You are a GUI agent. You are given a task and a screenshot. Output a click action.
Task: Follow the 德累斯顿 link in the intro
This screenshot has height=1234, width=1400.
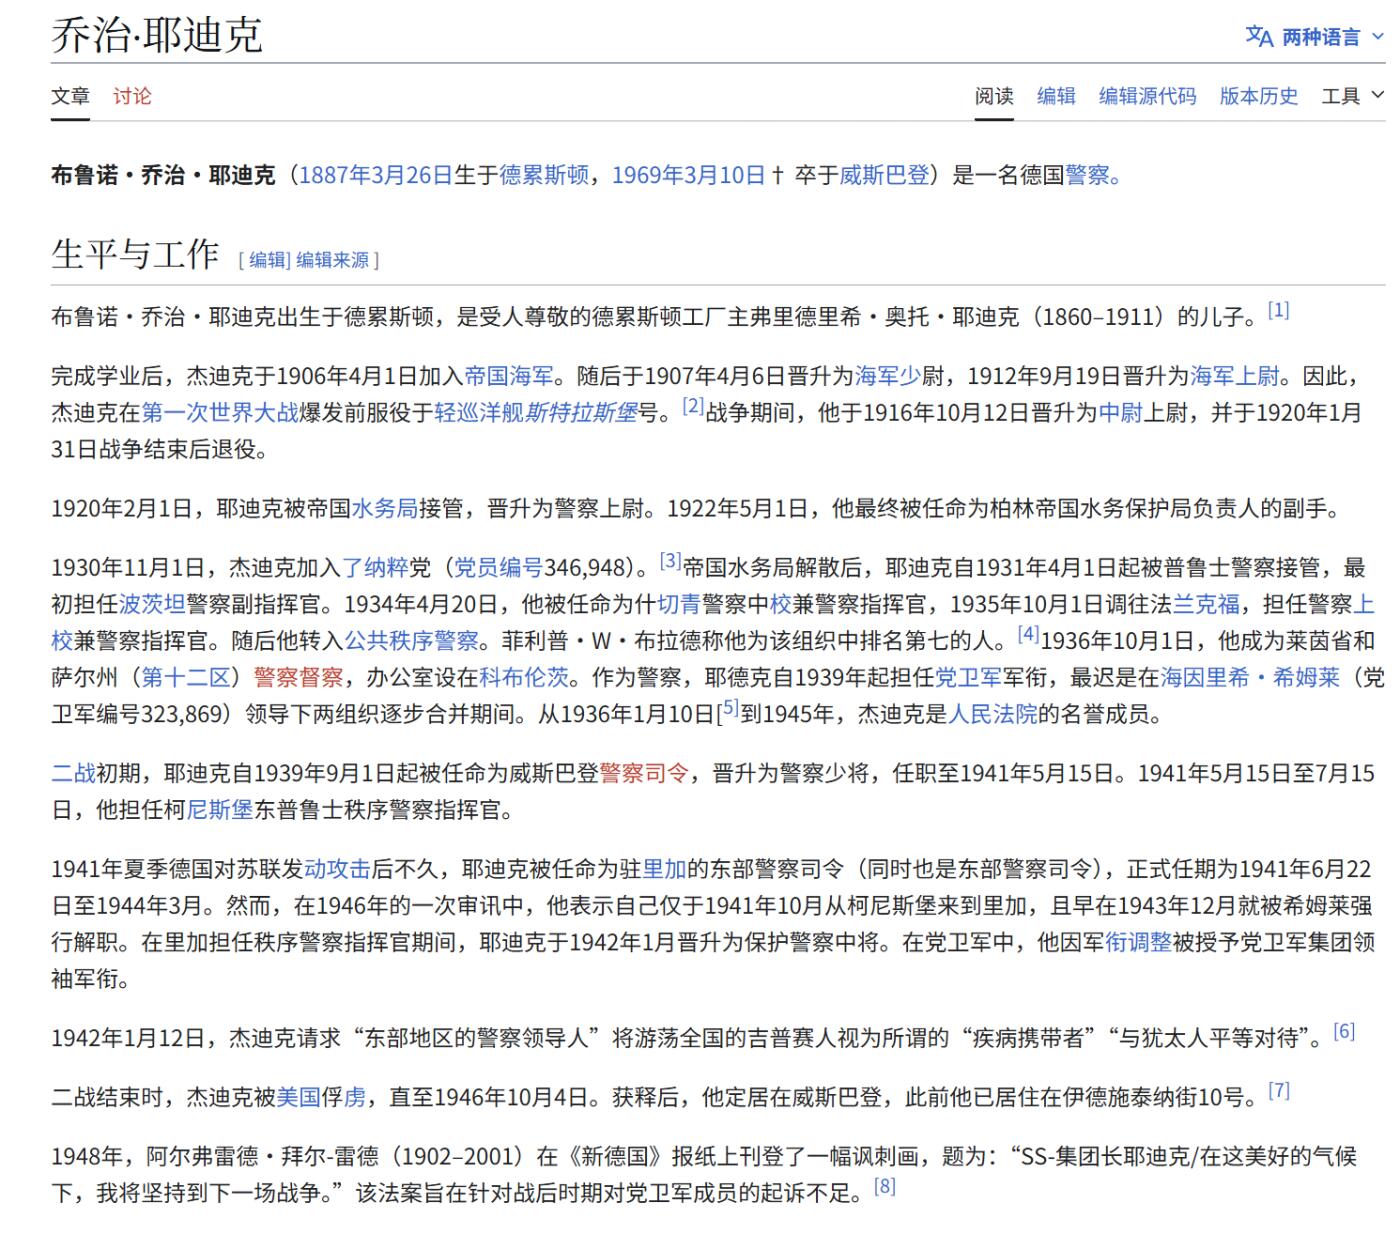point(543,176)
